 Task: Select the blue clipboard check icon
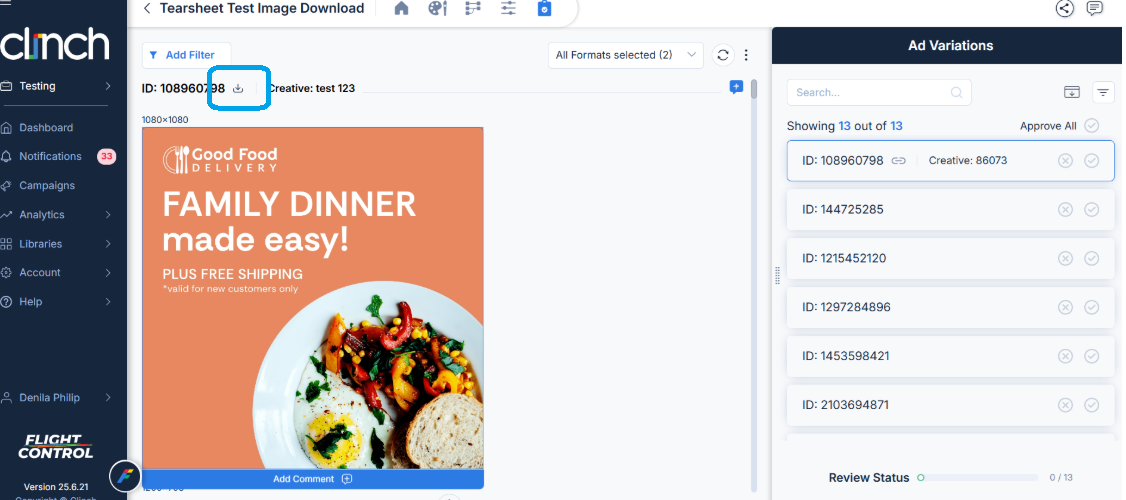[544, 9]
